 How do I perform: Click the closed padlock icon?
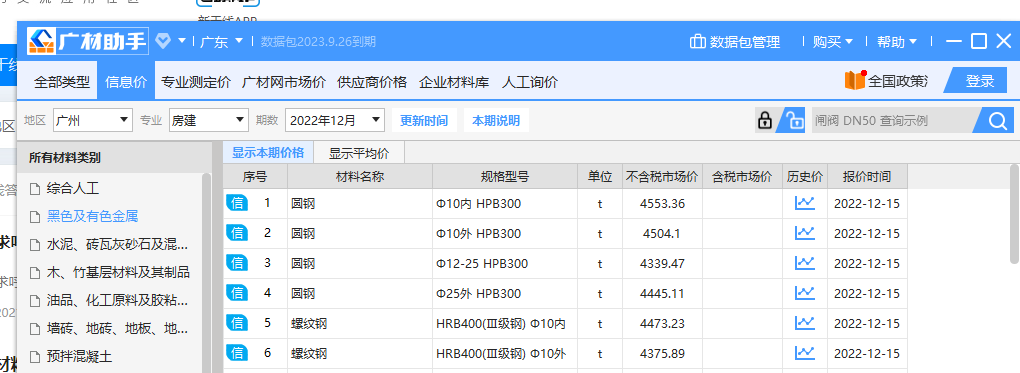(765, 120)
